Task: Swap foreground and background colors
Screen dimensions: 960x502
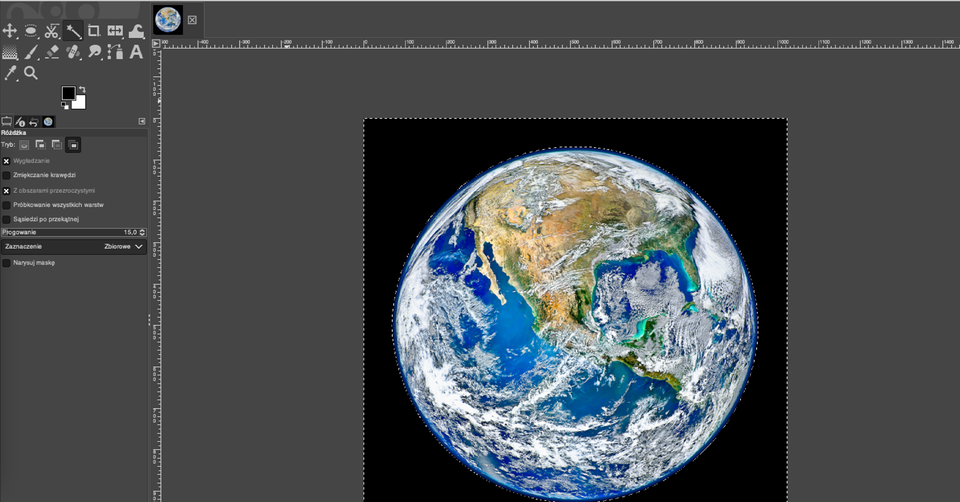Action: tap(82, 88)
